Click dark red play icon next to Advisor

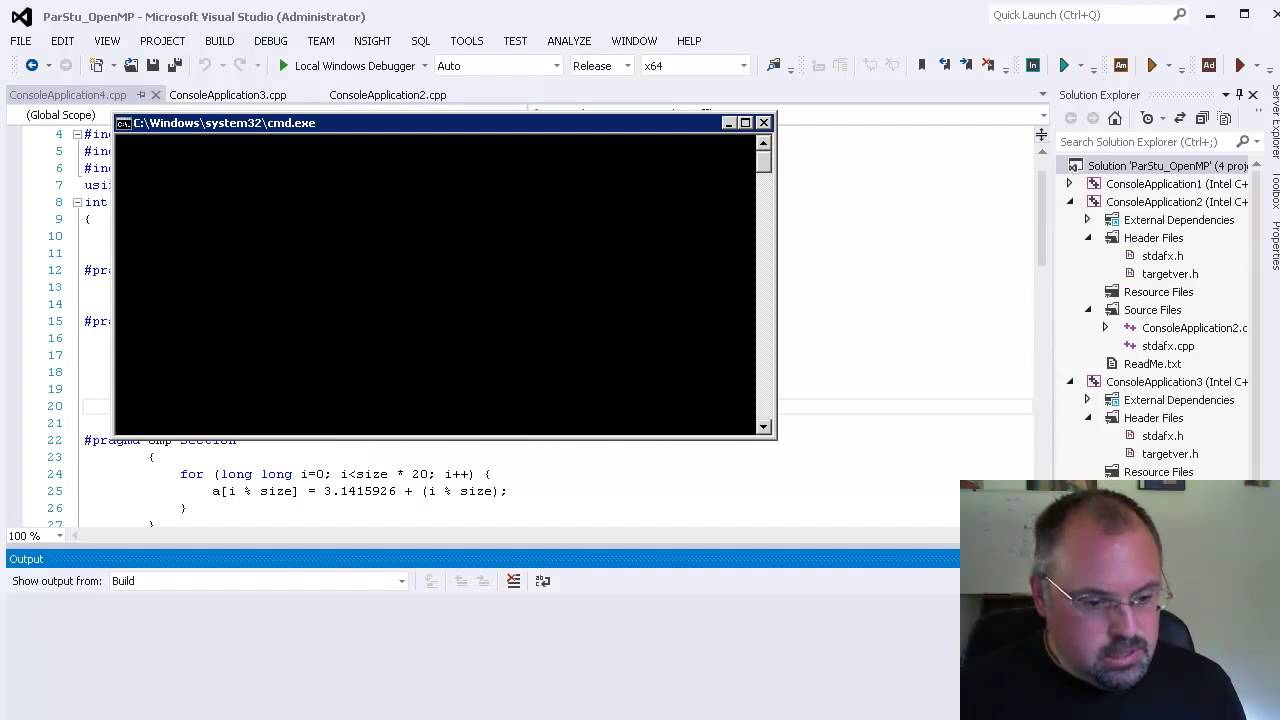click(x=1240, y=65)
